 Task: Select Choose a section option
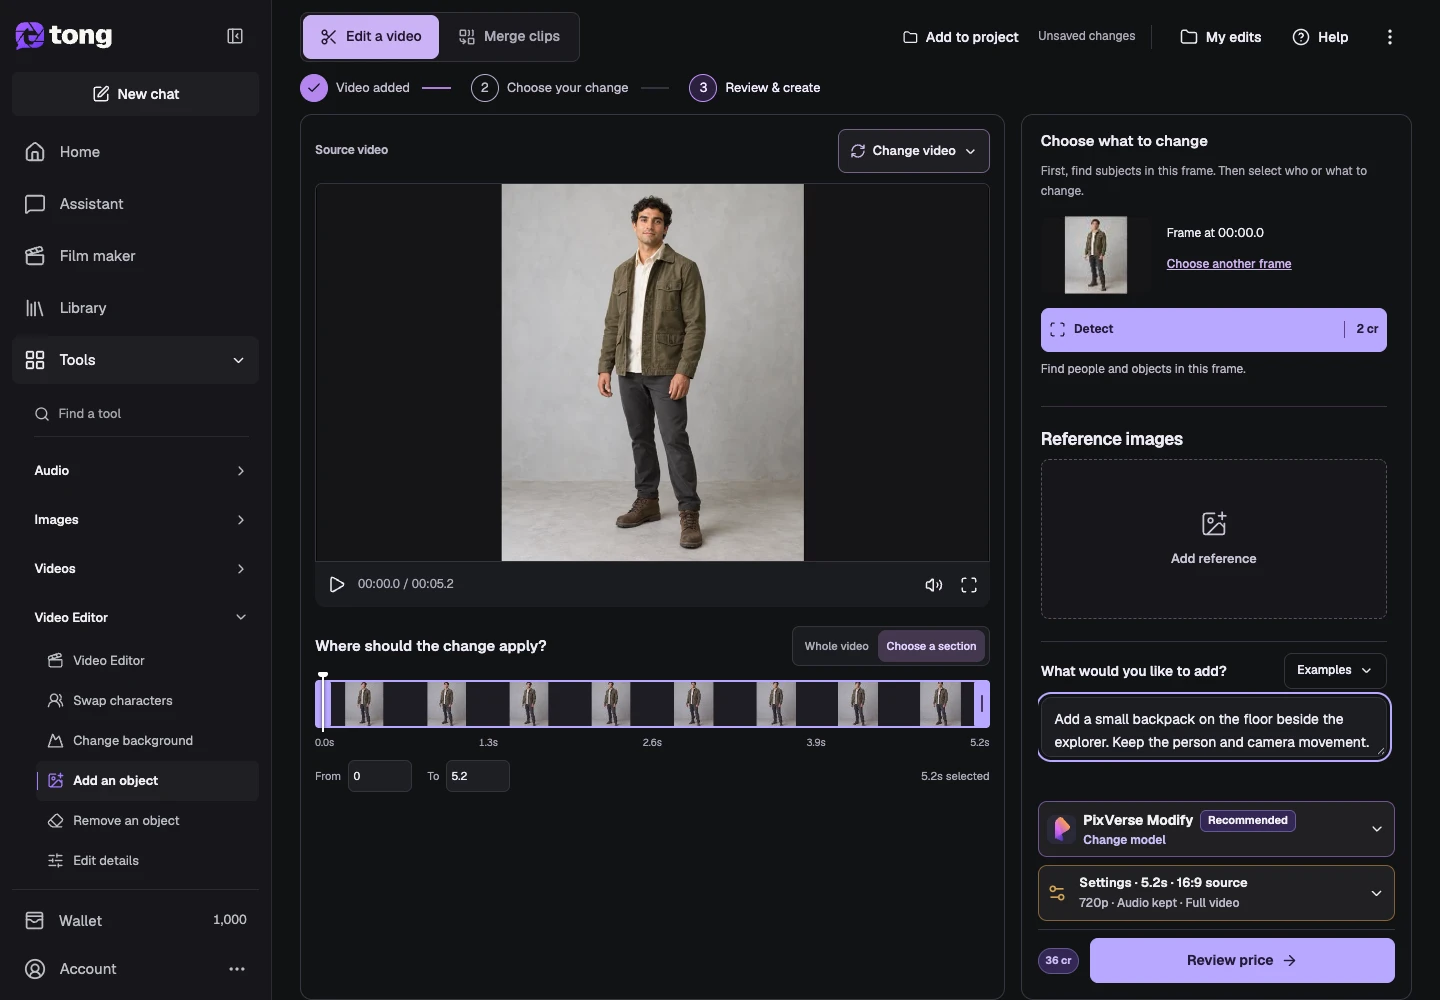click(x=931, y=646)
